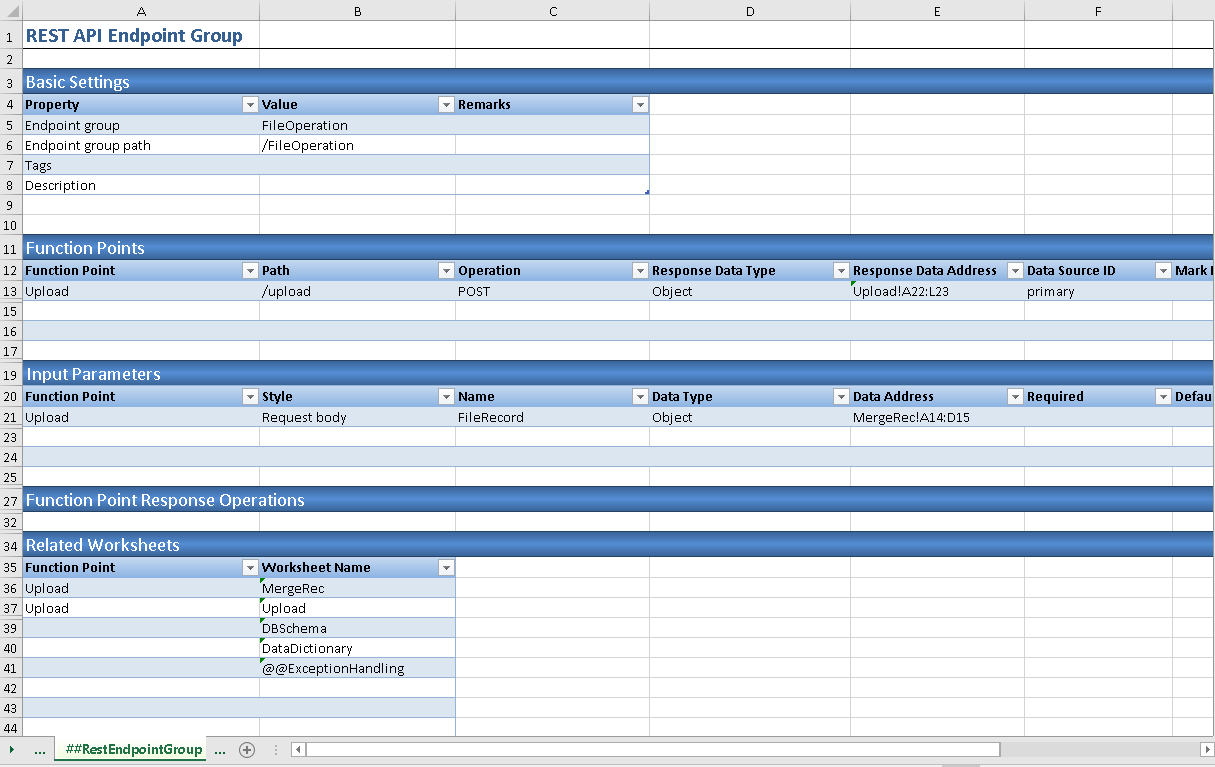Screen dimensions: 1215x767
Task: Click horizontal scrollbar right arrow
Action: click(1207, 750)
